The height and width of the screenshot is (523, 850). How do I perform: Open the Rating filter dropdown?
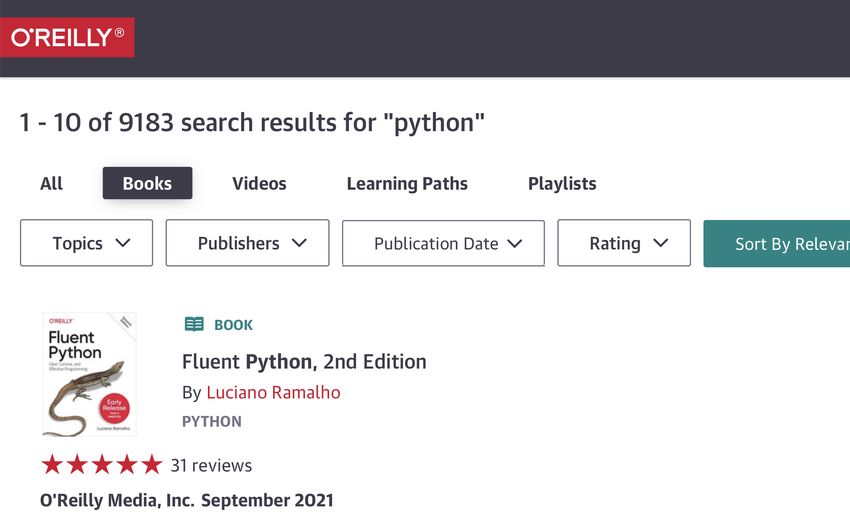(624, 243)
